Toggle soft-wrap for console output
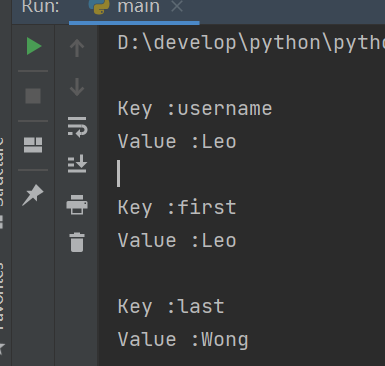The image size is (385, 366). [x=77, y=127]
